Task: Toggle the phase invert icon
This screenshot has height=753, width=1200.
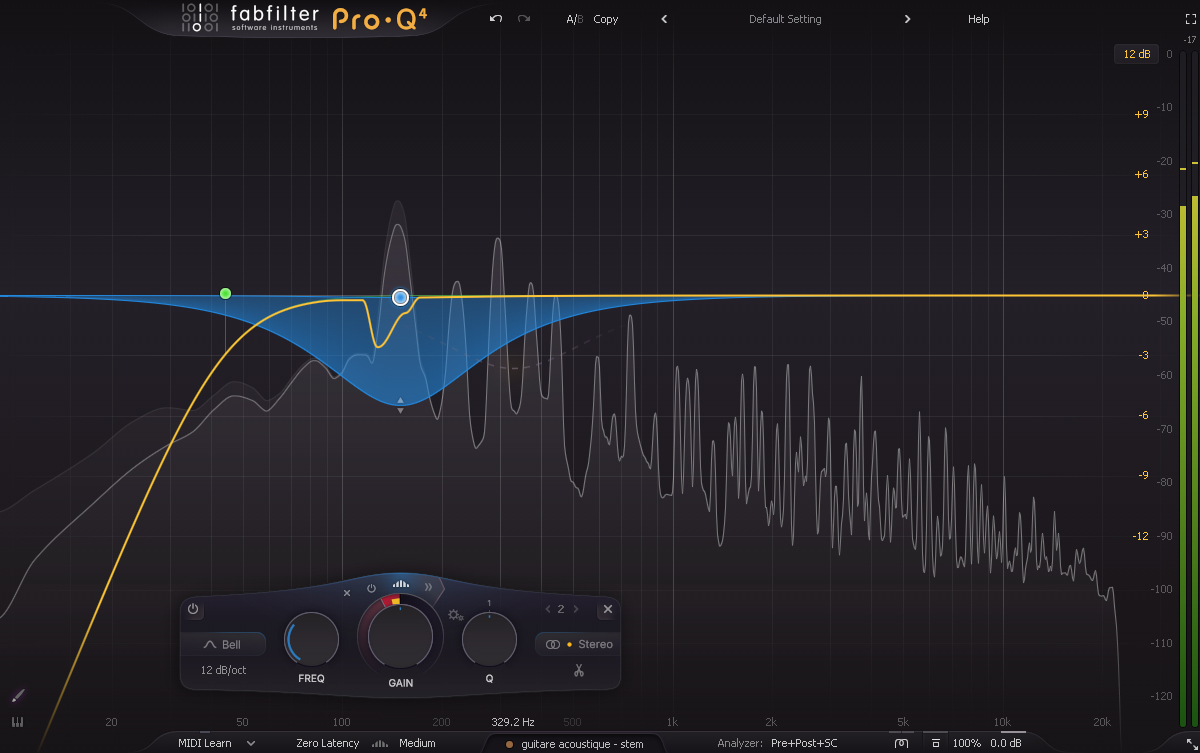Action: [935, 743]
